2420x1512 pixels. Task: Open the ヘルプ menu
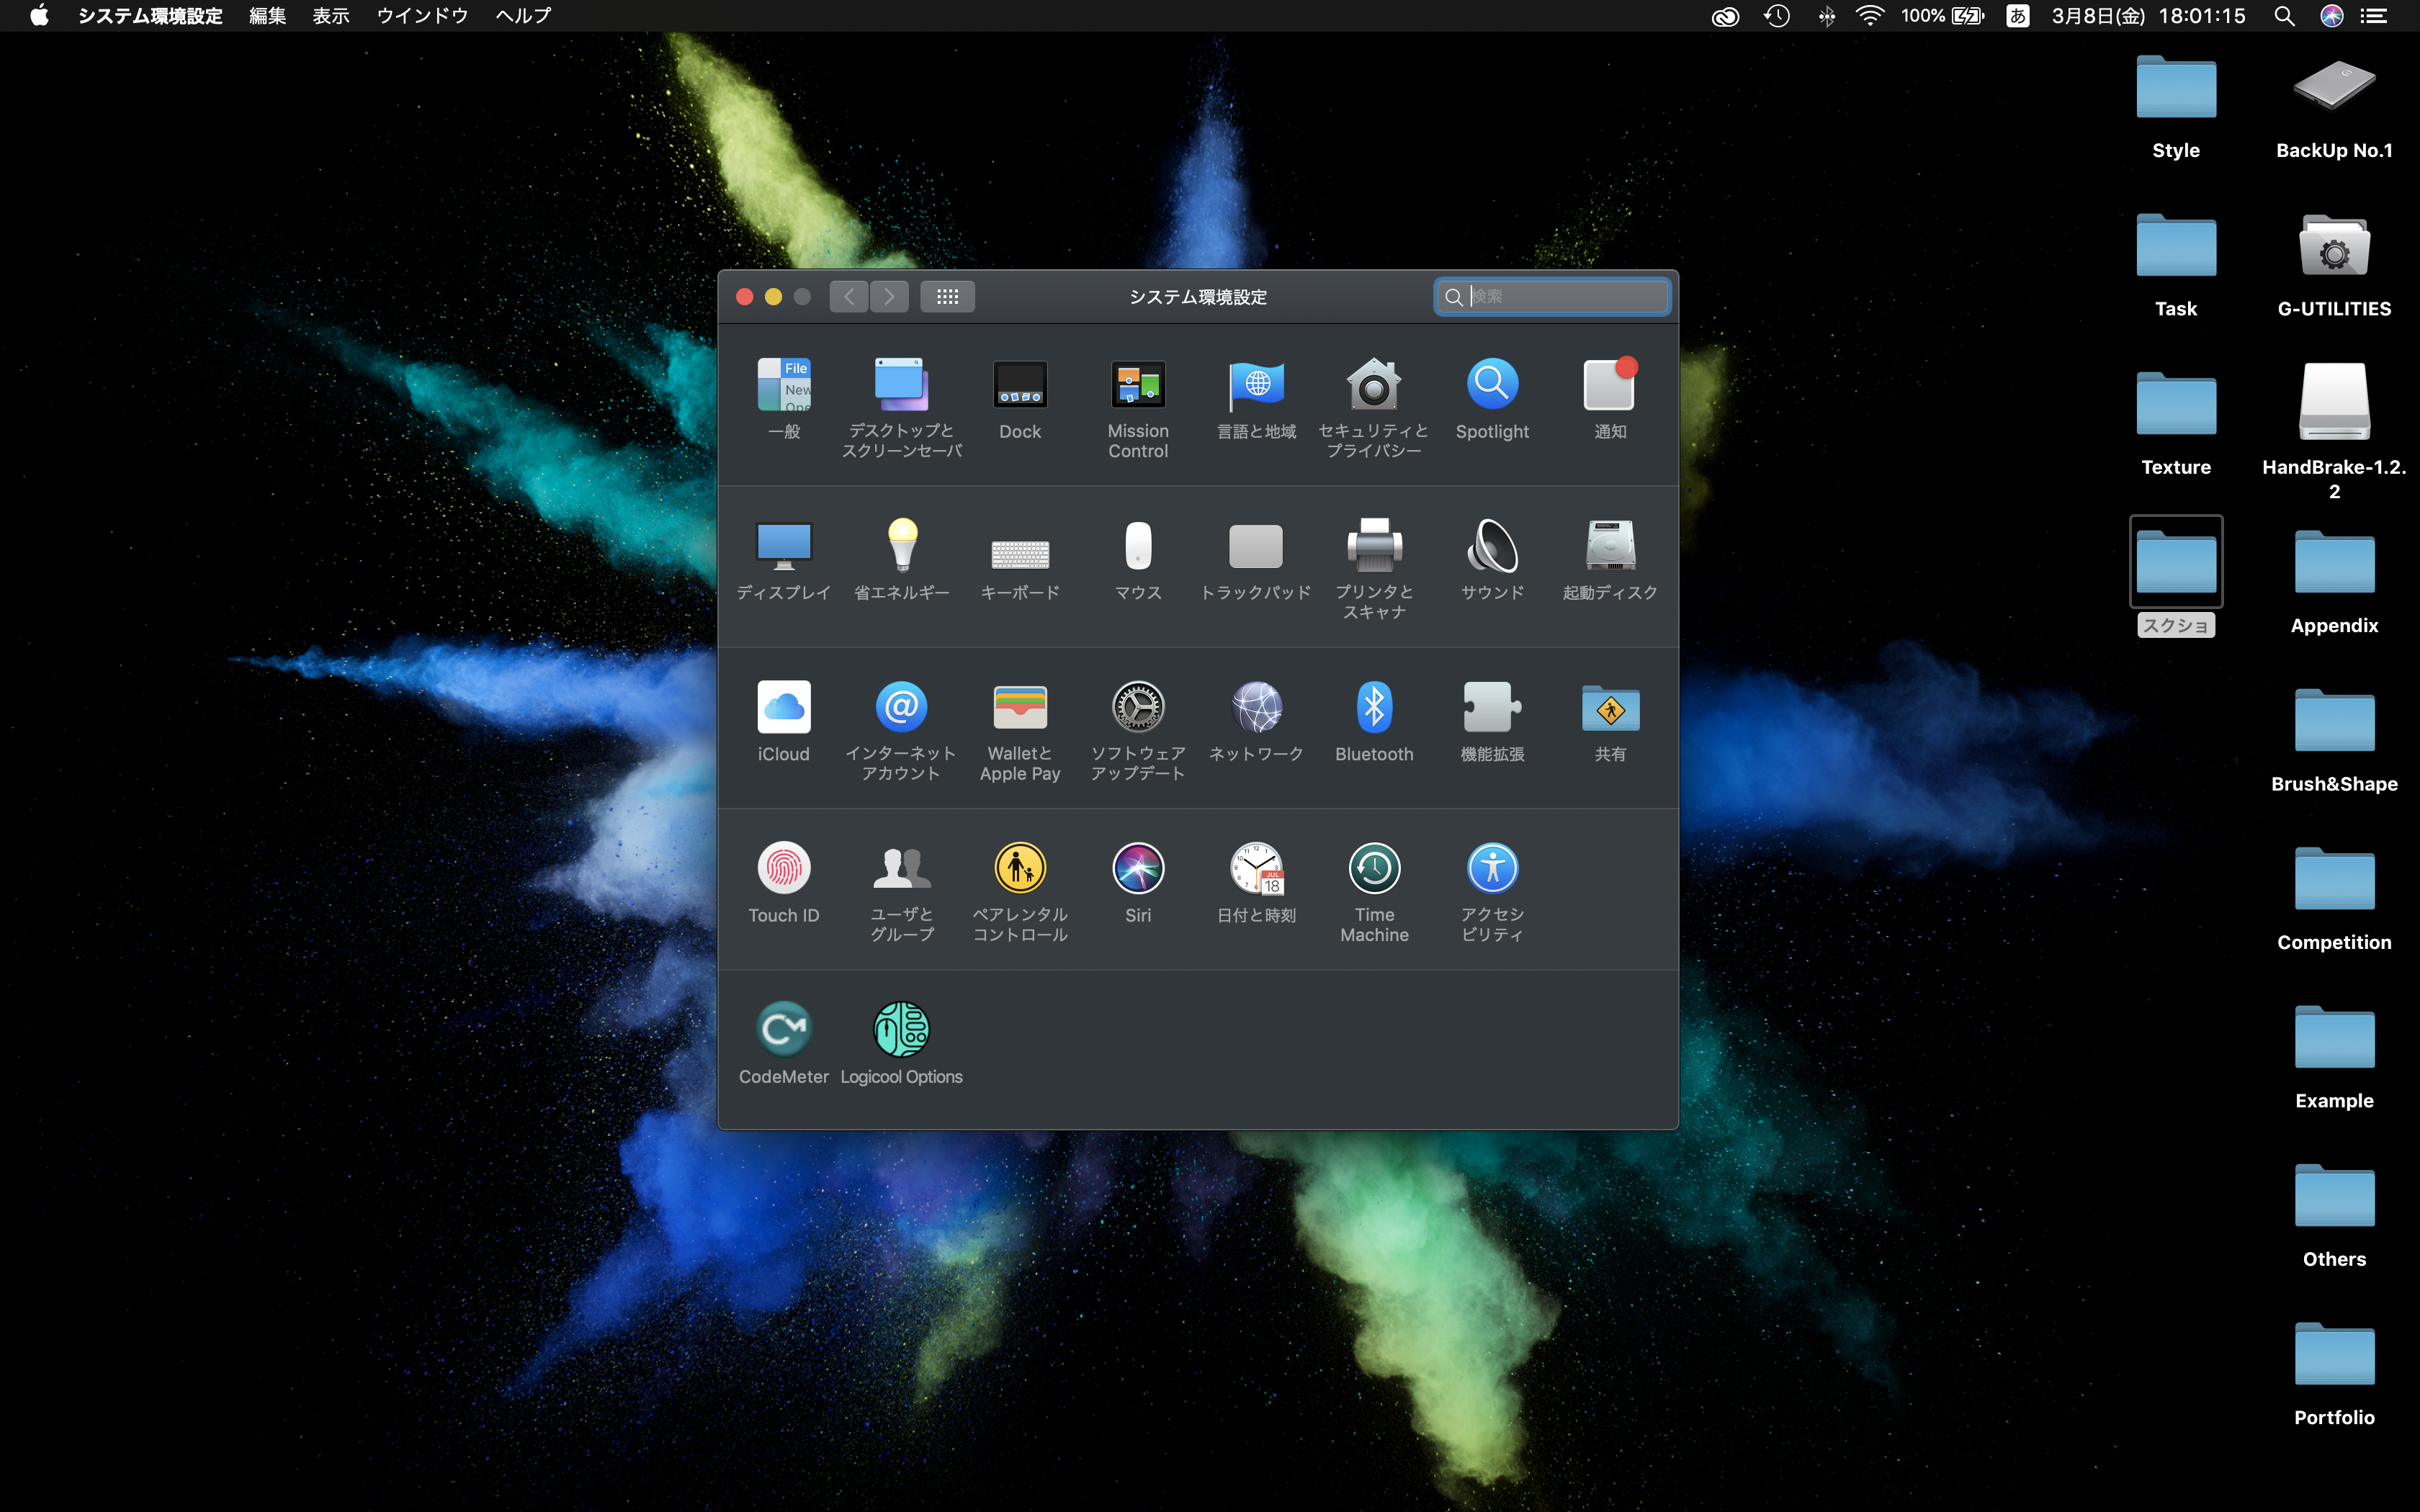(x=523, y=16)
